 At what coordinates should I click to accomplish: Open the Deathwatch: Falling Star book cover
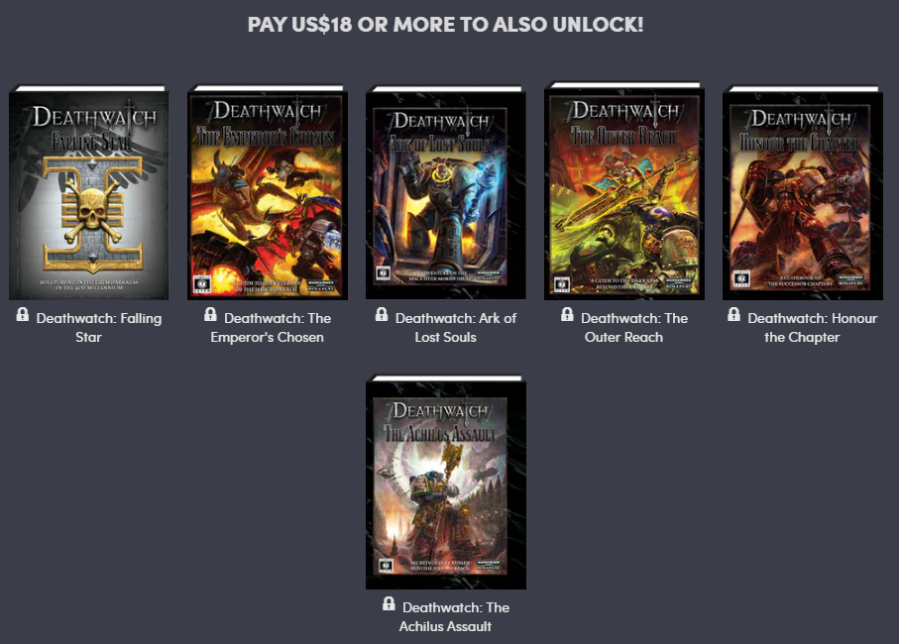point(89,192)
